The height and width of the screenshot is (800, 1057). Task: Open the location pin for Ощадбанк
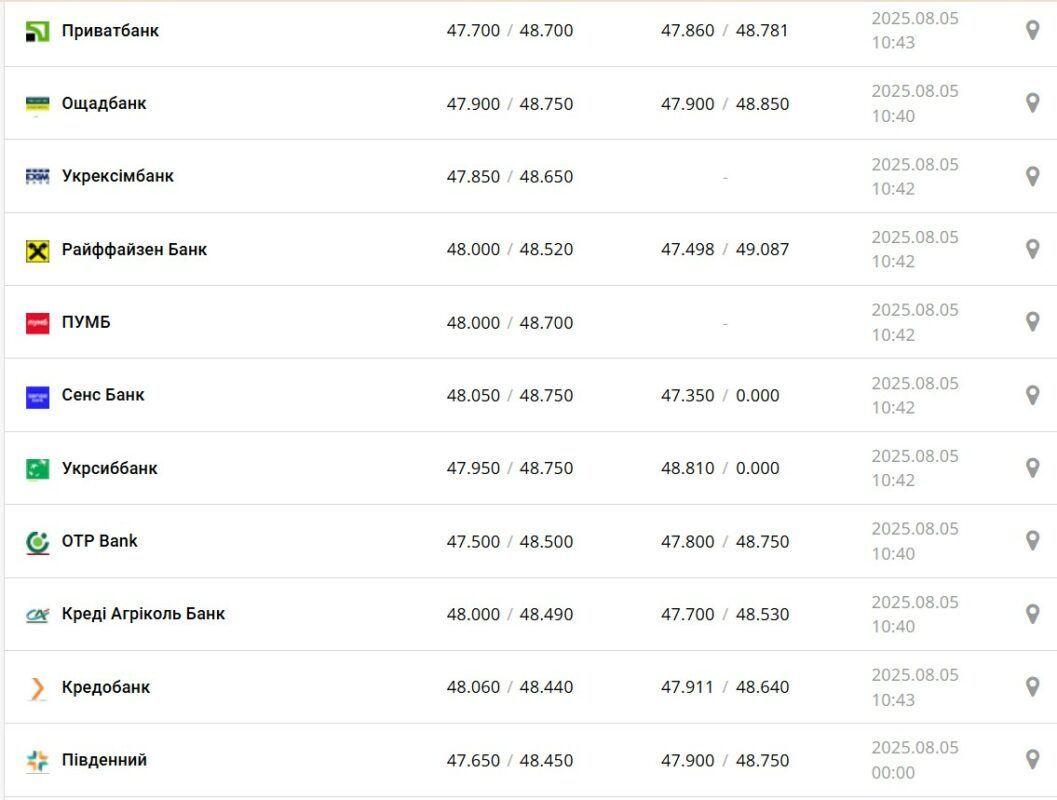coord(1032,103)
